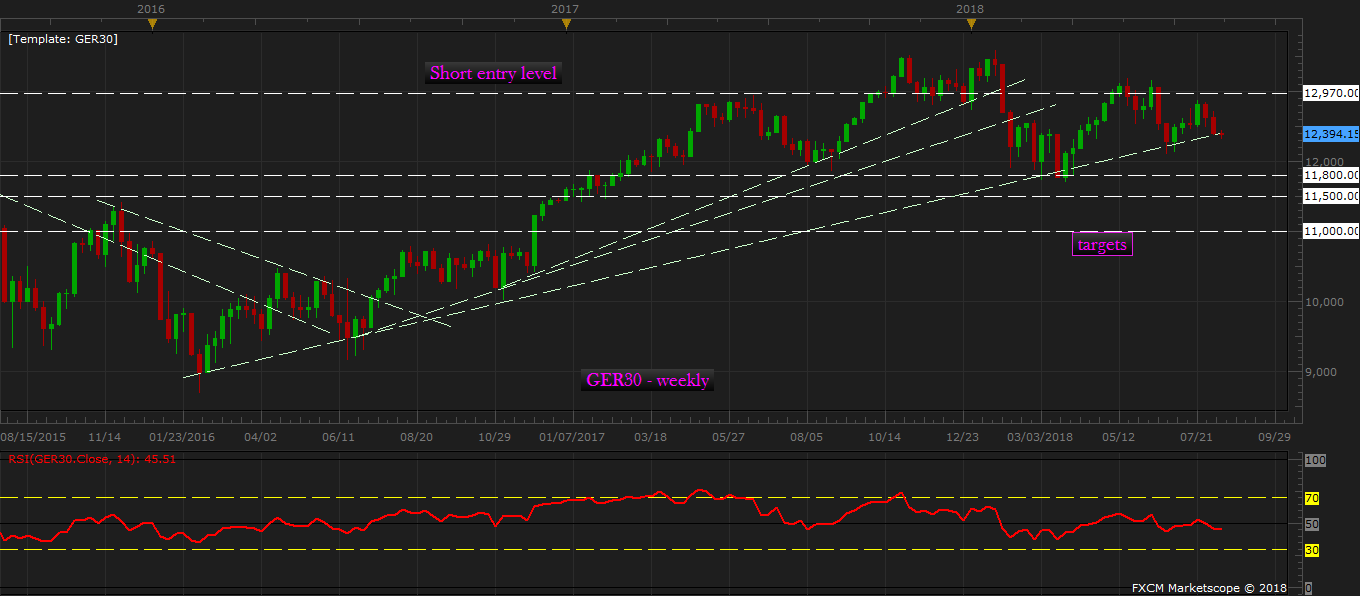
Task: Click the FXCM Marketscope © 2018 text
Action: point(1209,588)
